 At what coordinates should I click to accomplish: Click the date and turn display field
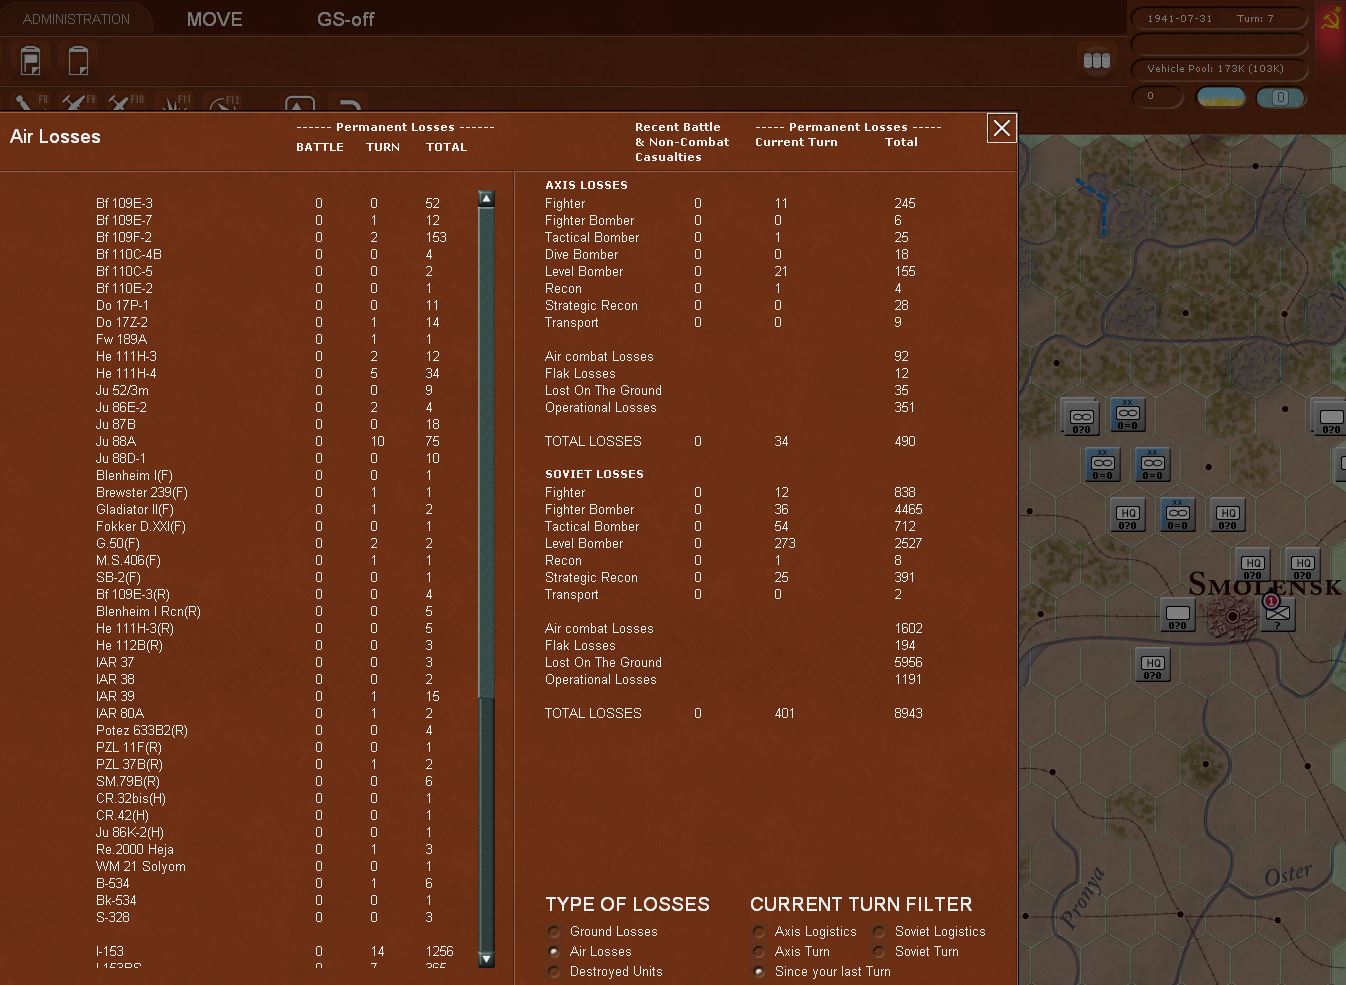coord(1219,18)
